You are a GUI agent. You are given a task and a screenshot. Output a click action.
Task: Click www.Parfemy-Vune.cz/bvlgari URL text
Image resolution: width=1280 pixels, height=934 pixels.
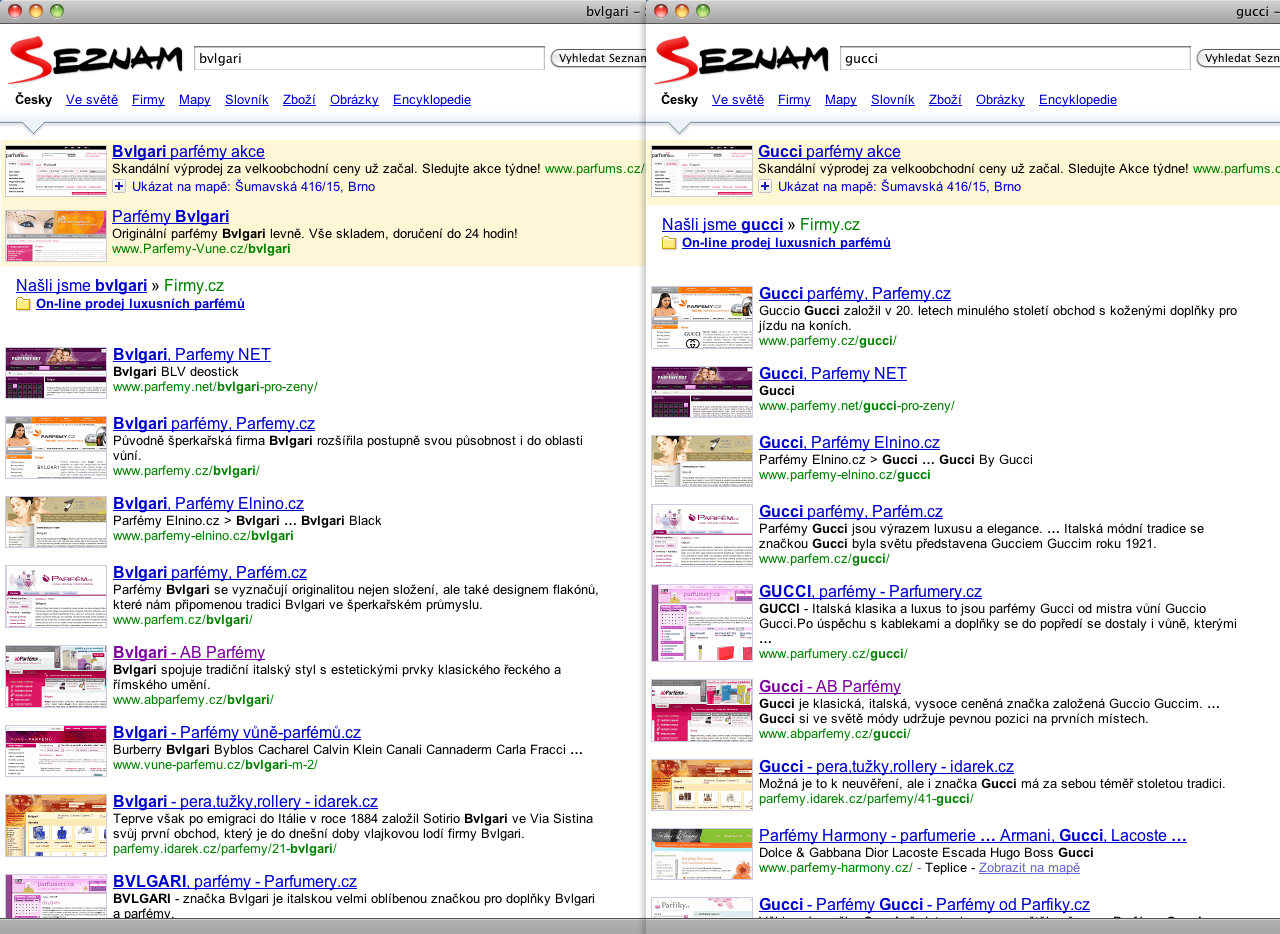[x=201, y=249]
